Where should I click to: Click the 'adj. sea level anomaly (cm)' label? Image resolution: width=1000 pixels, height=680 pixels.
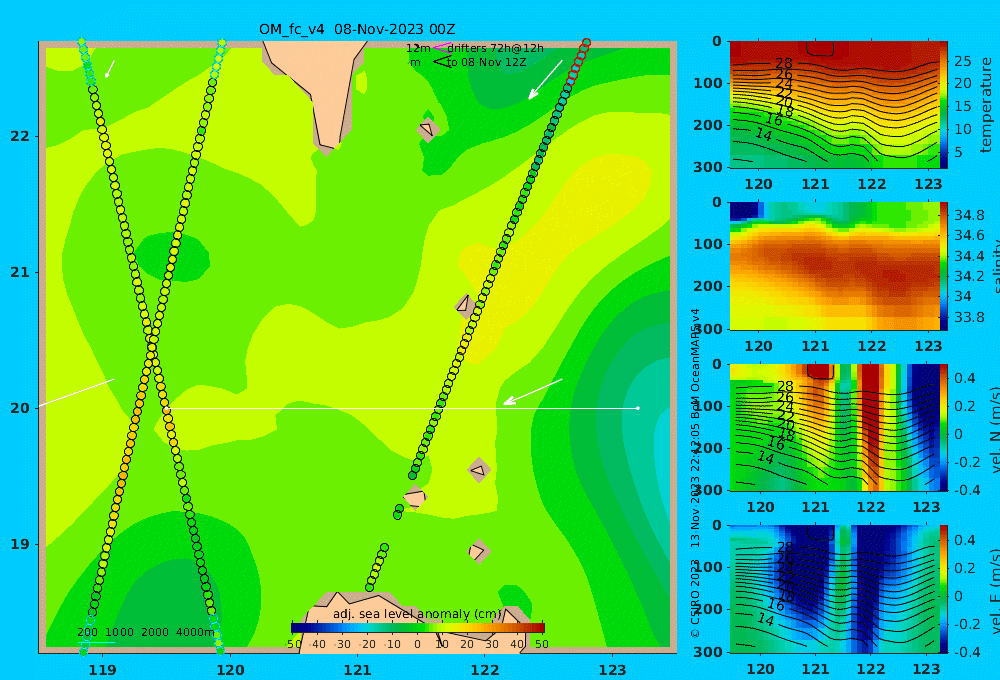(x=417, y=614)
